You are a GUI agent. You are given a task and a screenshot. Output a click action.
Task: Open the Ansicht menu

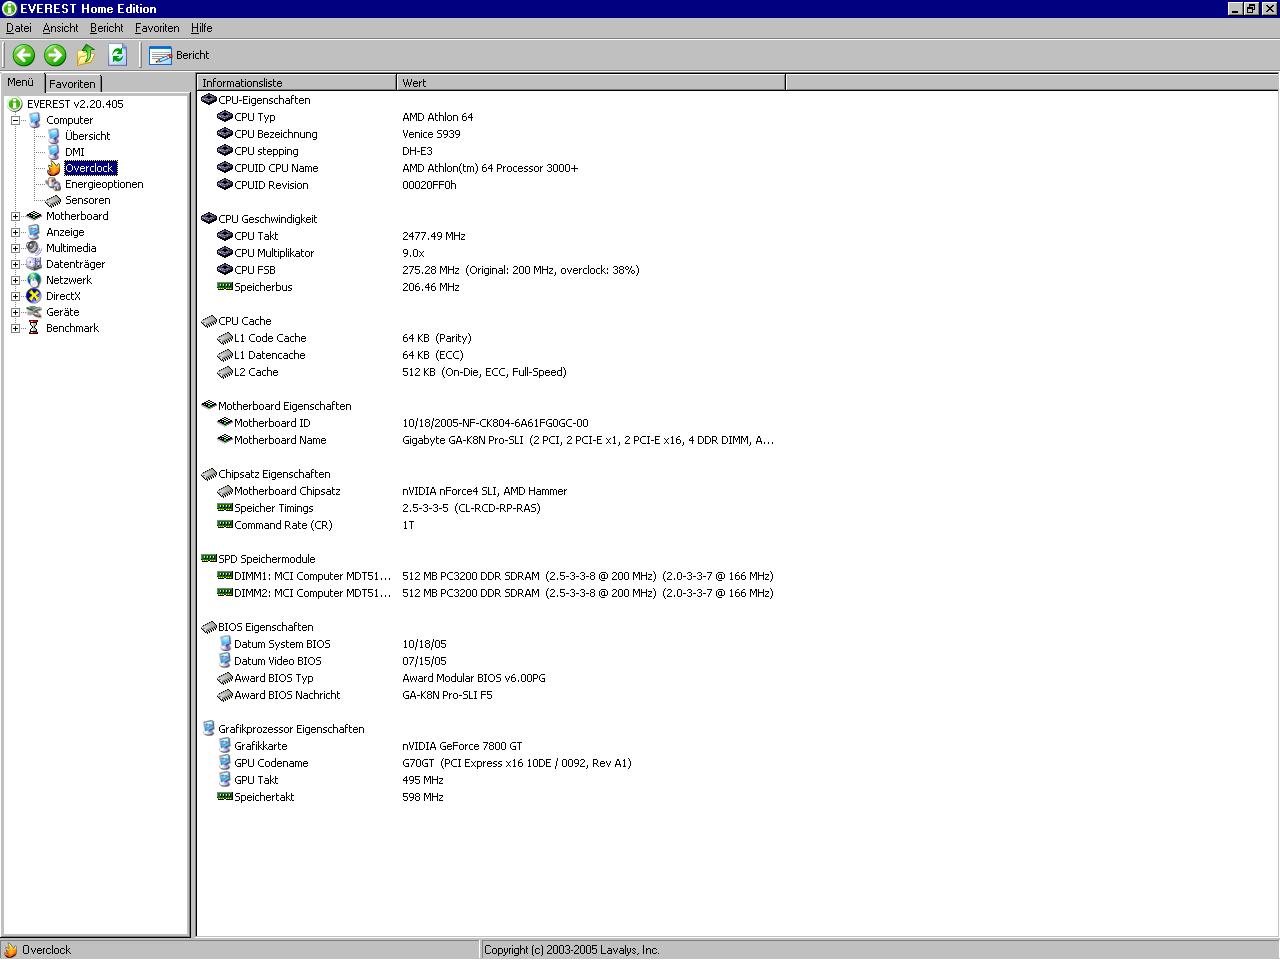pyautogui.click(x=60, y=28)
